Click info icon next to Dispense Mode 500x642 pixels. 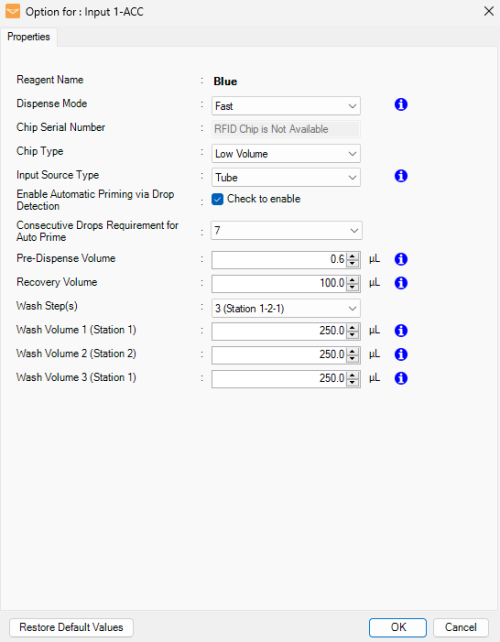click(401, 105)
